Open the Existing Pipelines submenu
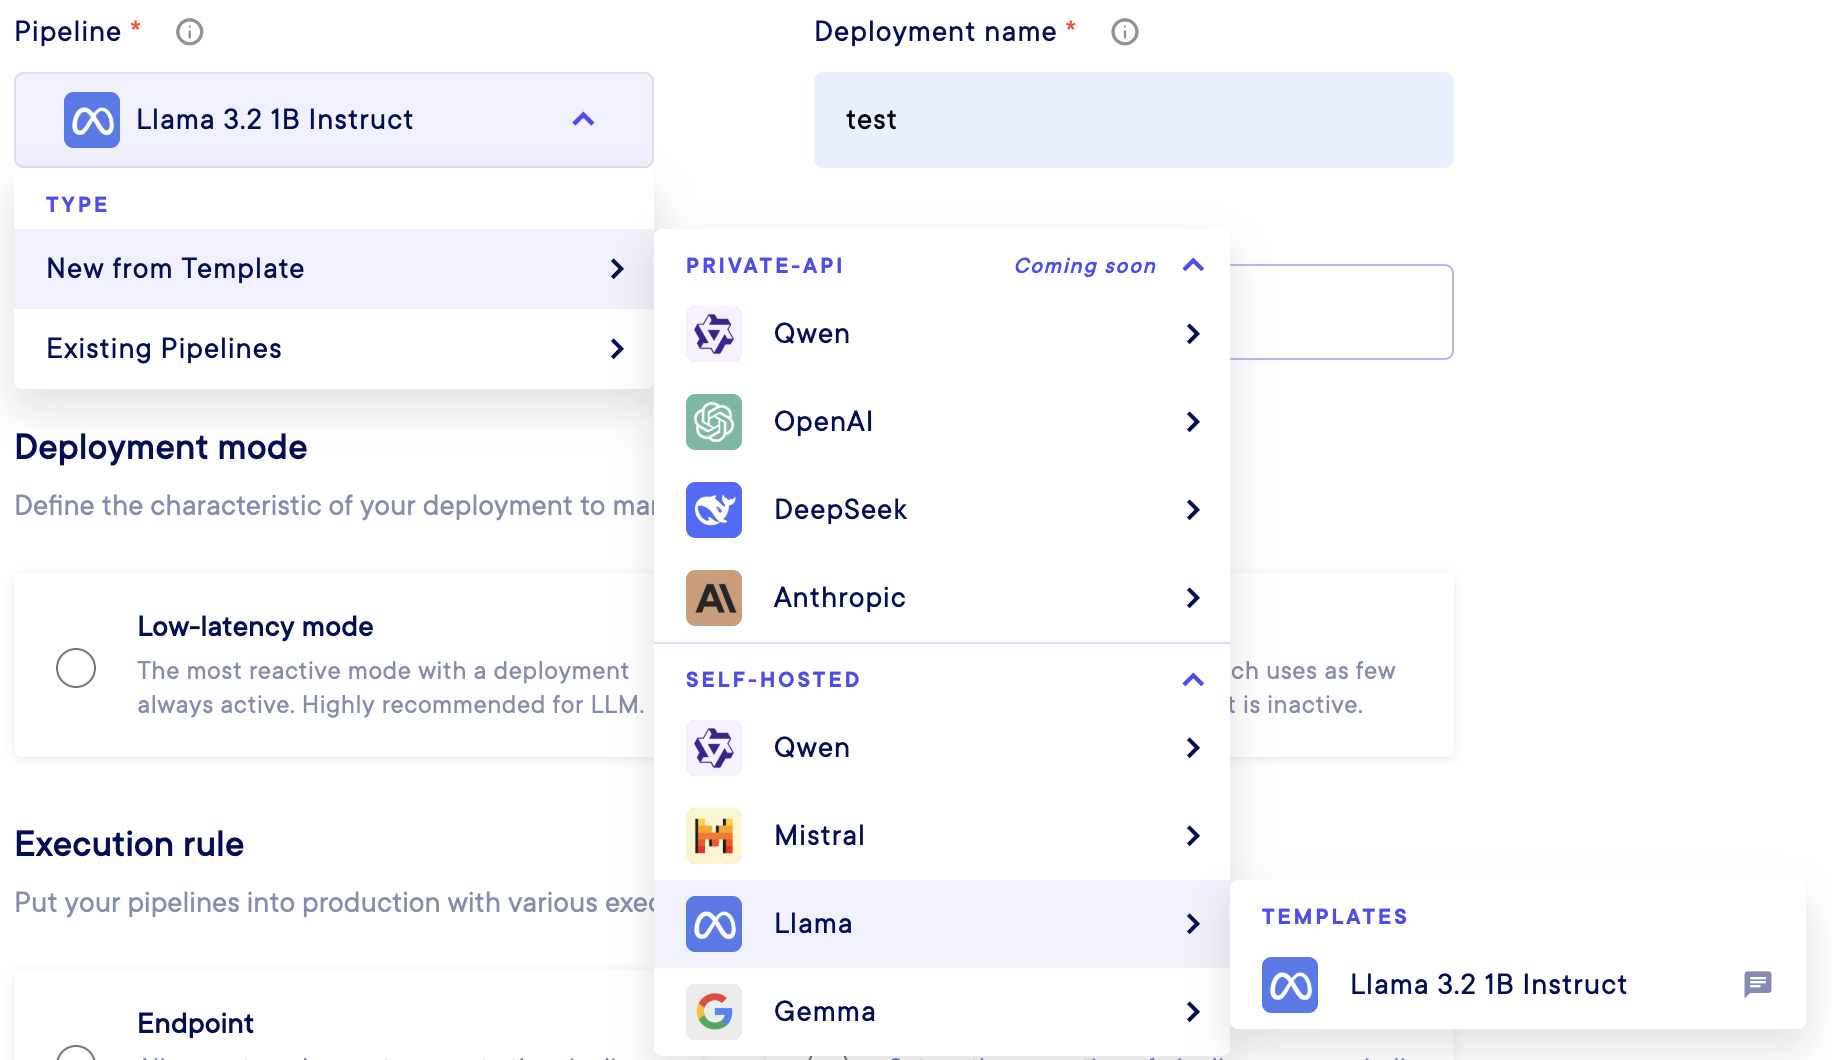Screen dimensions: 1832x1060 coord(334,349)
